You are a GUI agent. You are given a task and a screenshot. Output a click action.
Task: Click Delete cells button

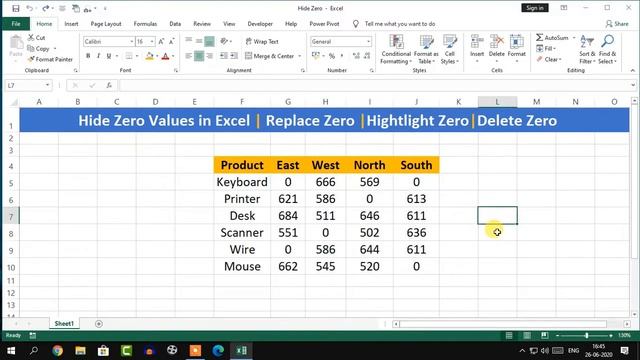pos(496,49)
